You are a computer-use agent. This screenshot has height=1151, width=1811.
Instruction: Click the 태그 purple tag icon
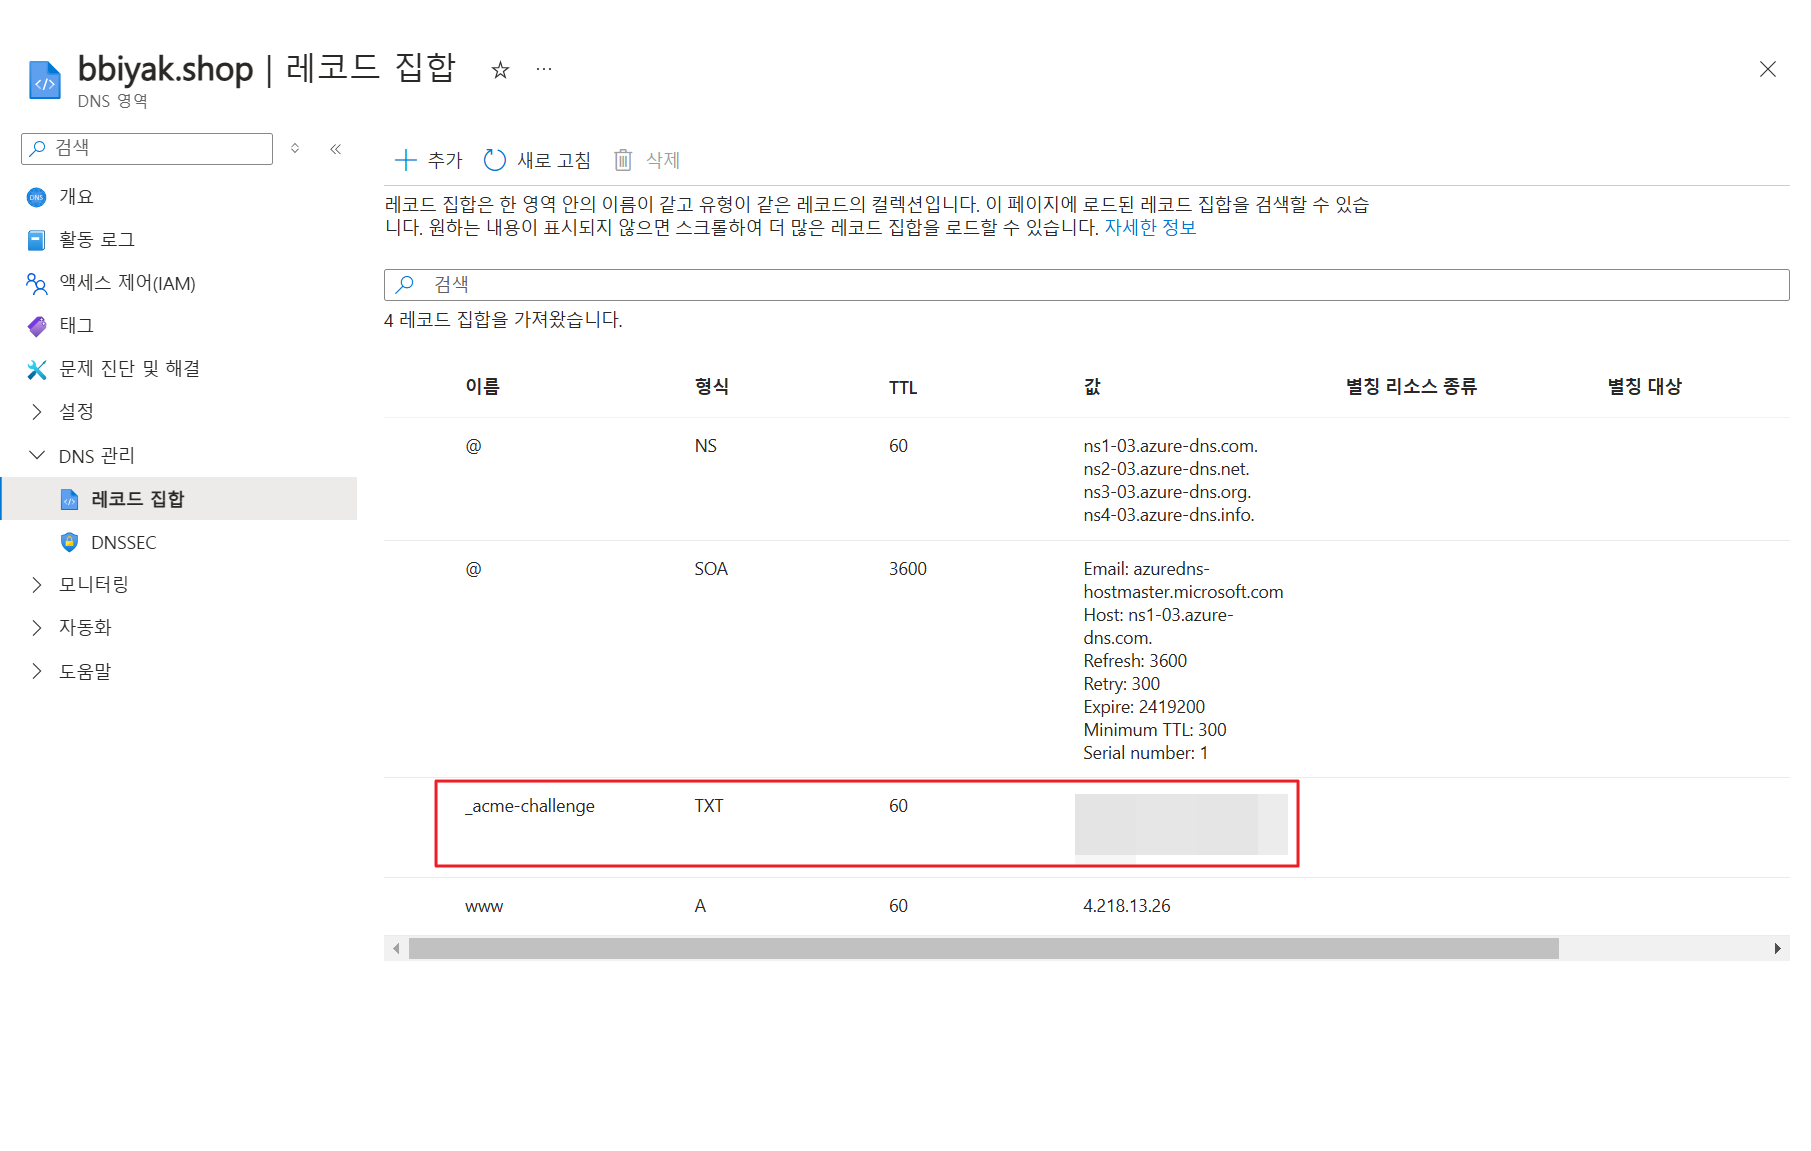pos(37,326)
